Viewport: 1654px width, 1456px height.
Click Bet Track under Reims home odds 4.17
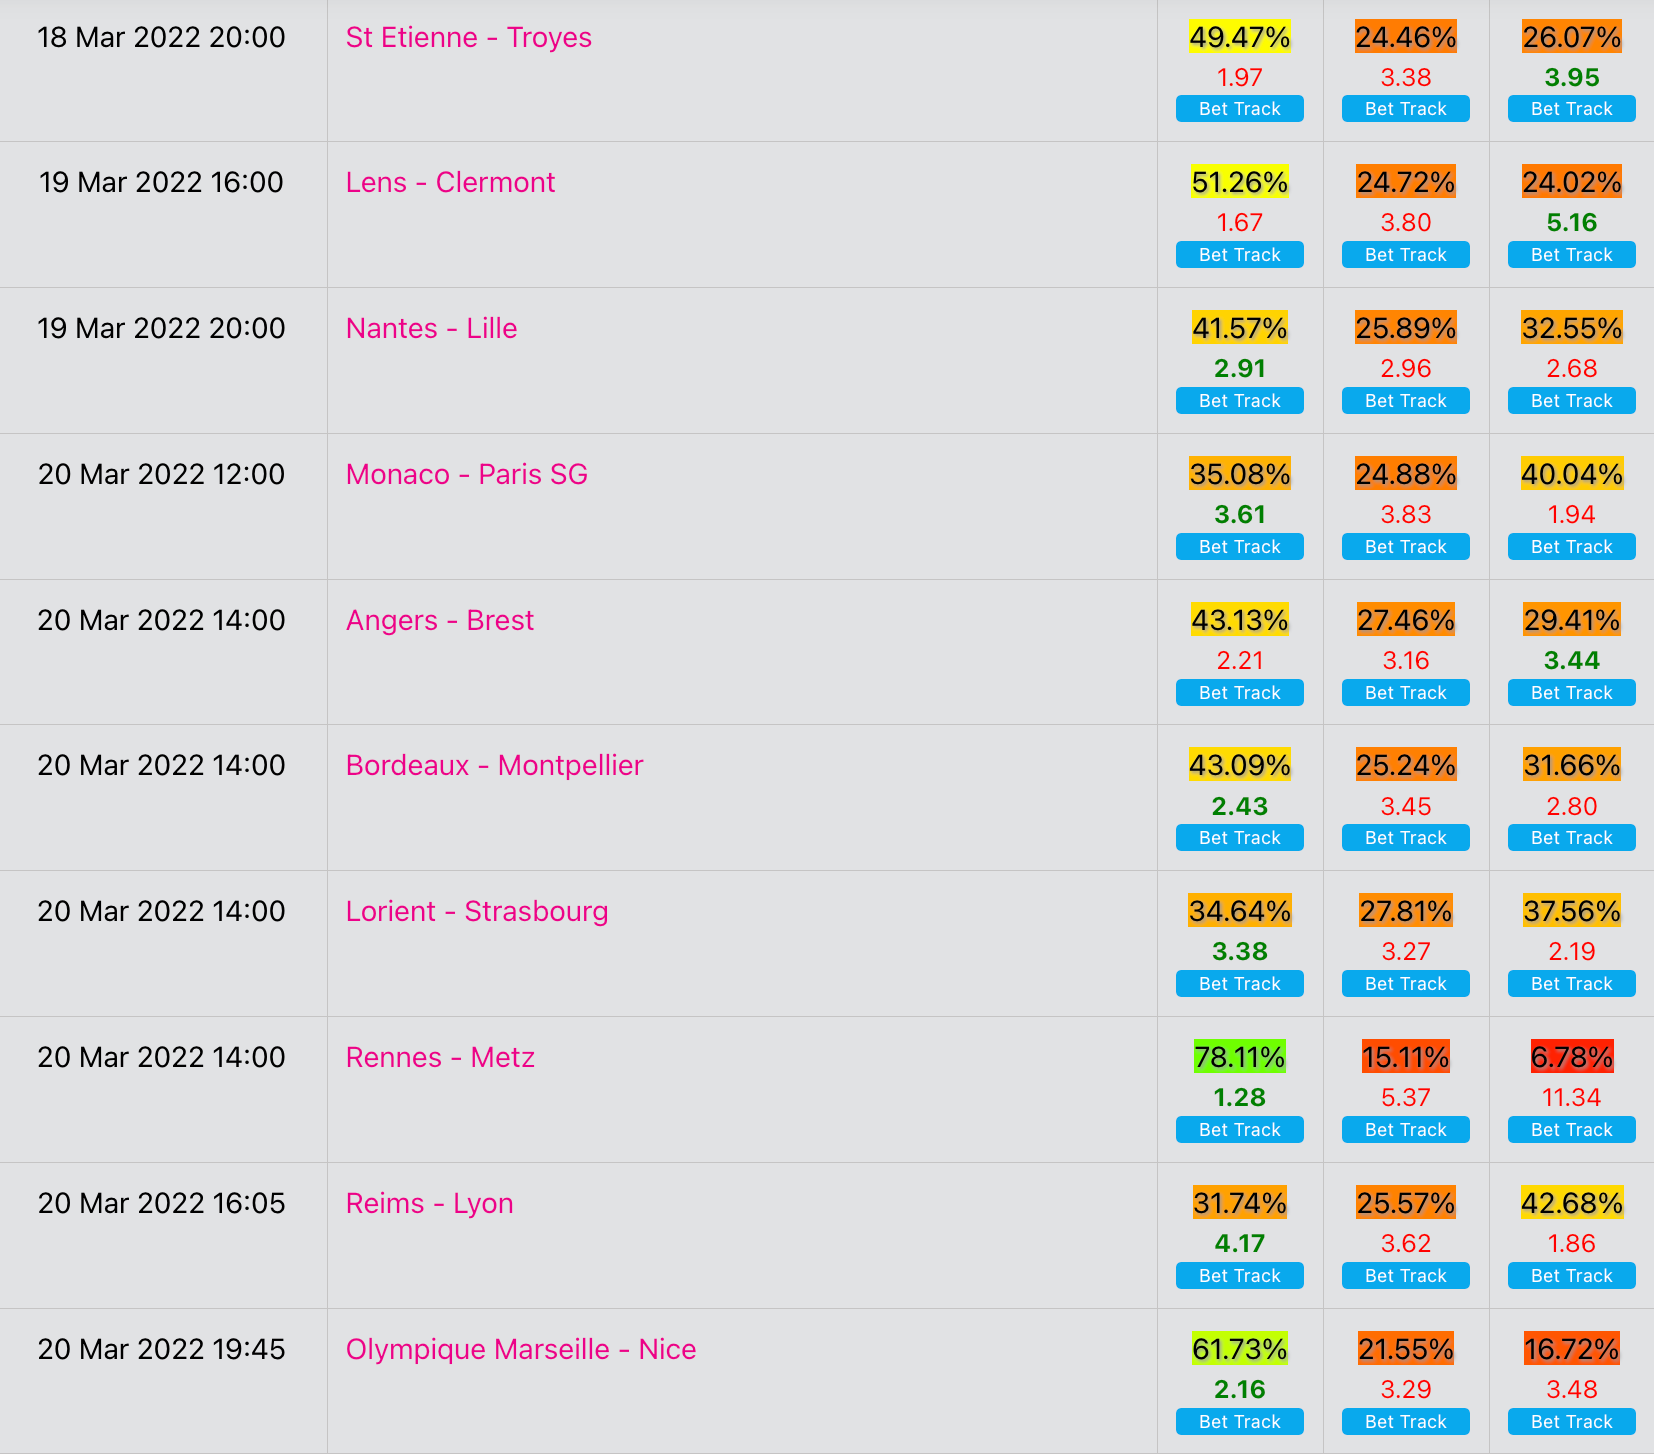point(1240,1276)
